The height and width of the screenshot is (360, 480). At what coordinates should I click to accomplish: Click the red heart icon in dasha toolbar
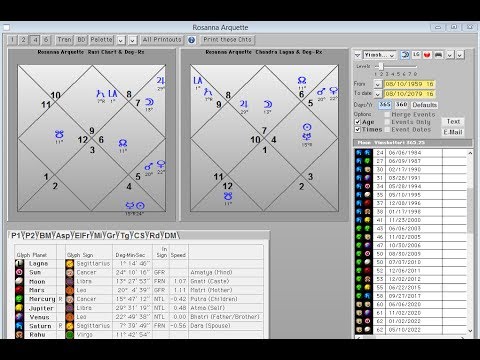click(427, 55)
